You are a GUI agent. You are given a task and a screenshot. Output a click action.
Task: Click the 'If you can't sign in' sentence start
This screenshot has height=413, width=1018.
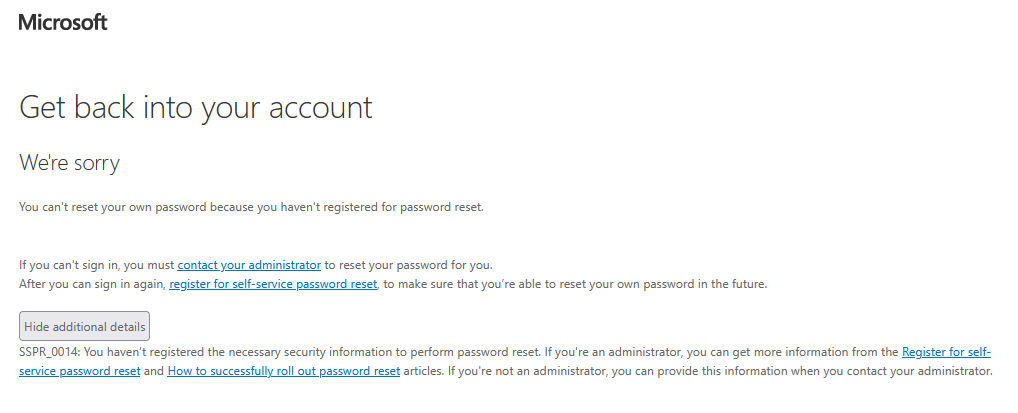pos(70,265)
